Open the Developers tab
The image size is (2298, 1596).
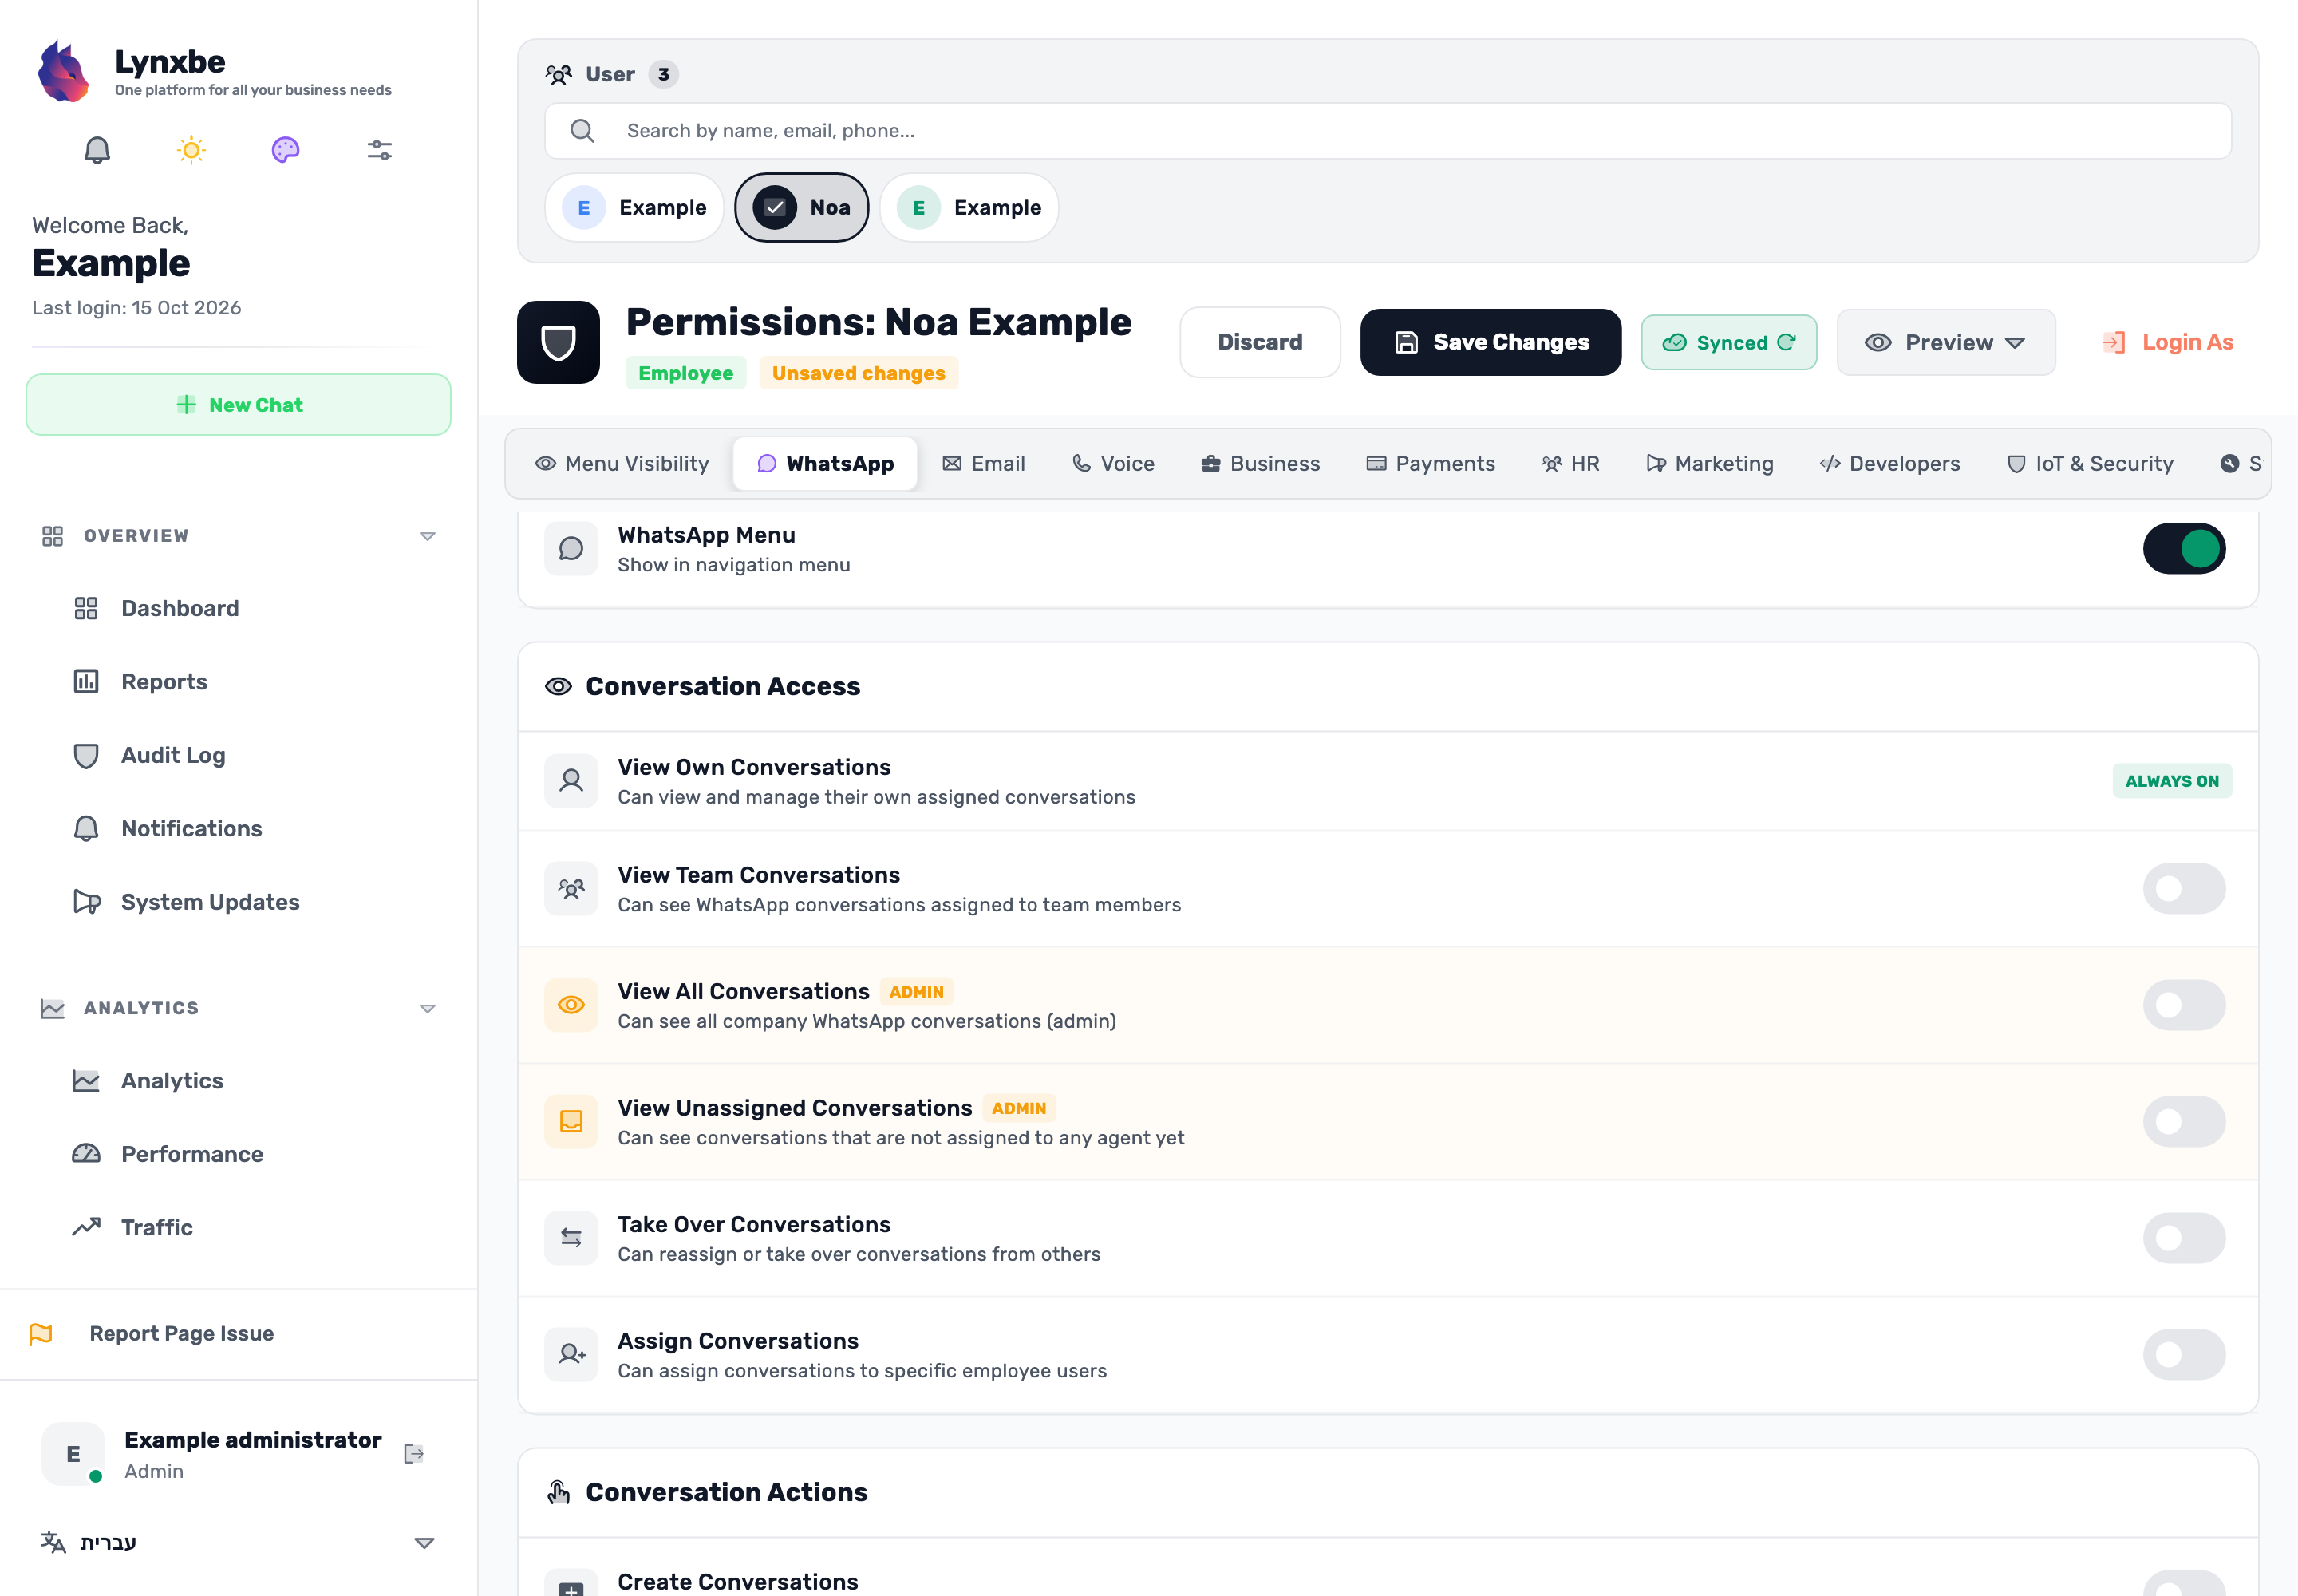[1890, 464]
